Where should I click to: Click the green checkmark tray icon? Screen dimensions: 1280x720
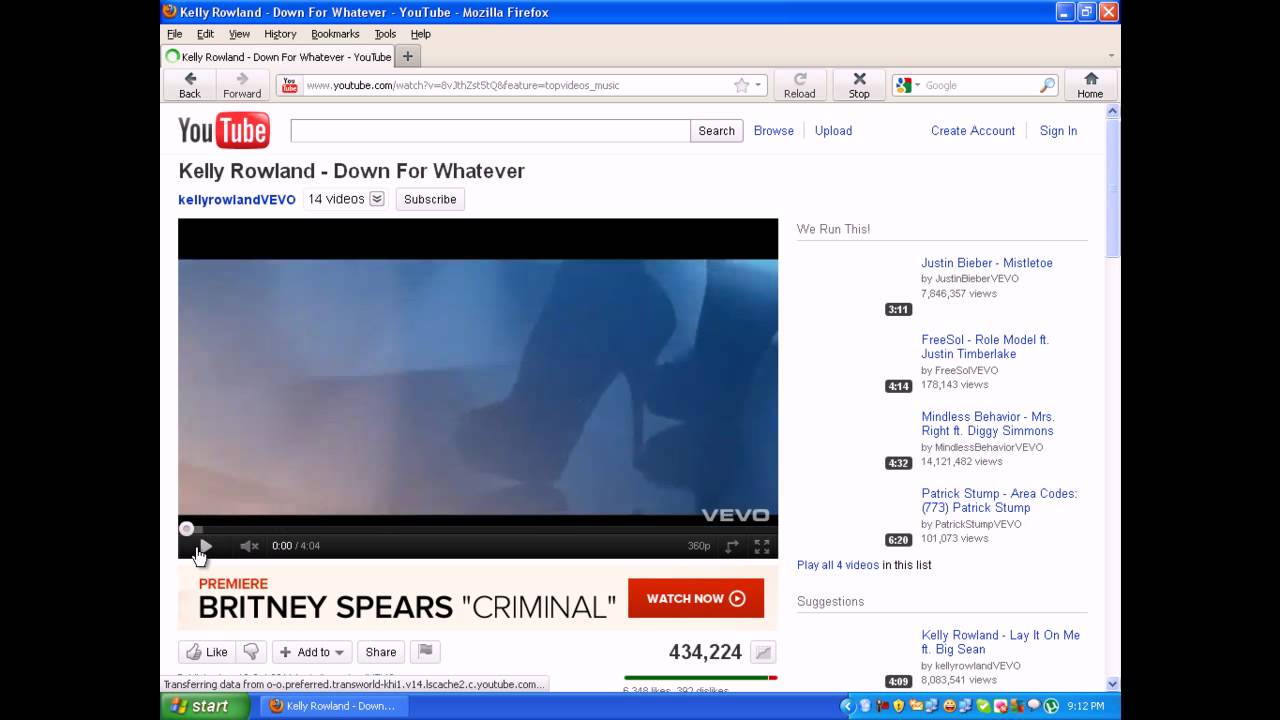[x=983, y=706]
